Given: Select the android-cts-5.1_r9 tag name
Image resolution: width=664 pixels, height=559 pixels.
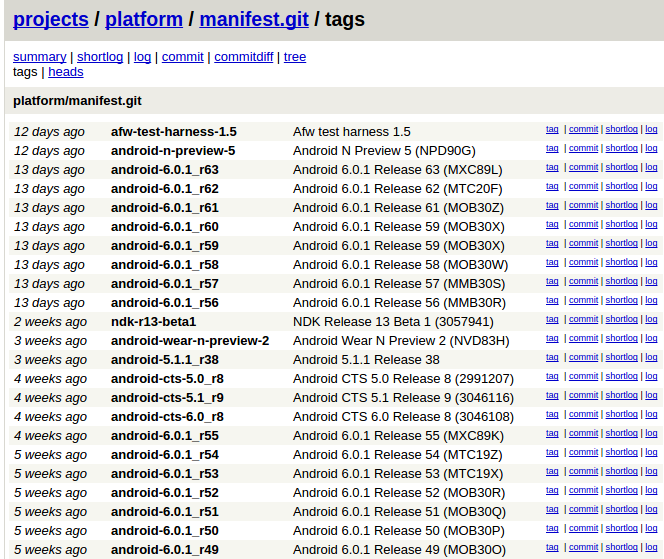Looking at the screenshot, I should 167,398.
